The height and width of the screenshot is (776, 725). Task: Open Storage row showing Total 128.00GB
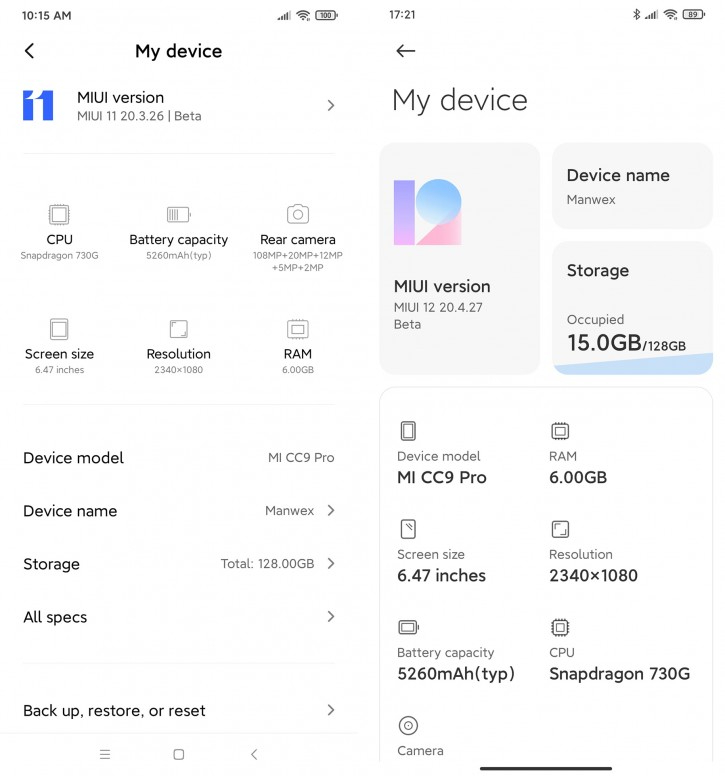(x=178, y=564)
